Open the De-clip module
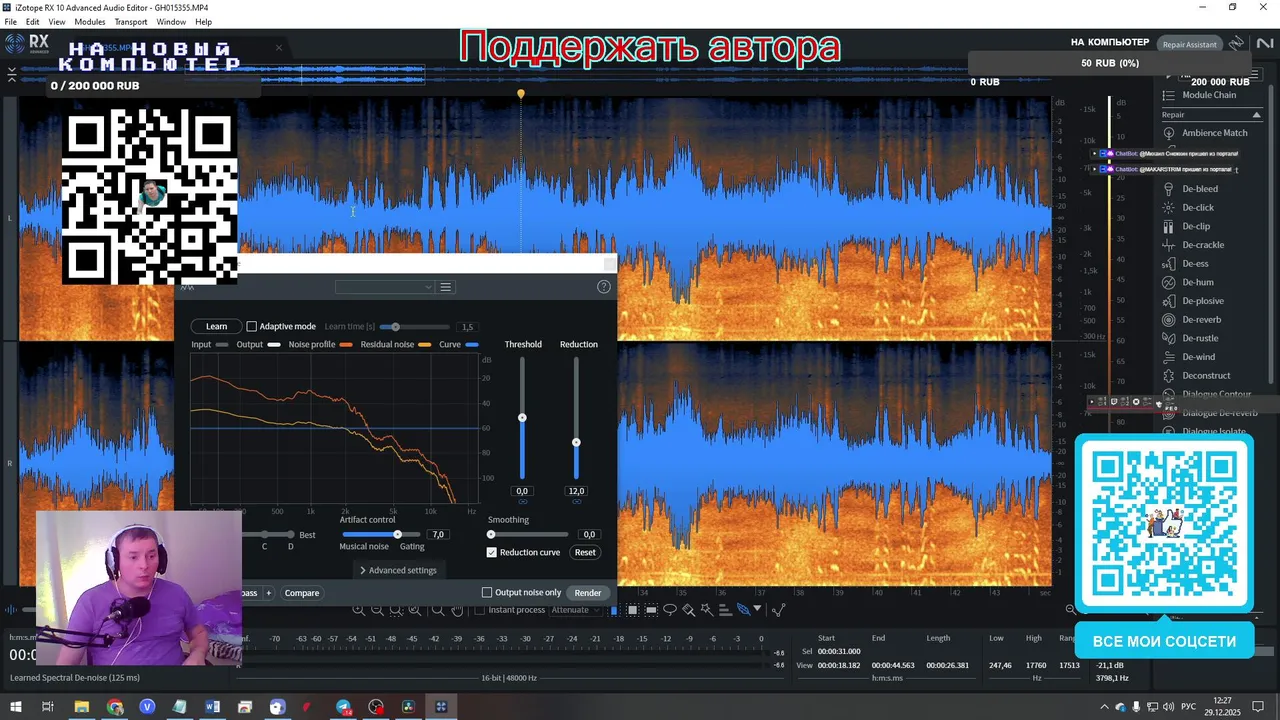 click(x=1195, y=226)
